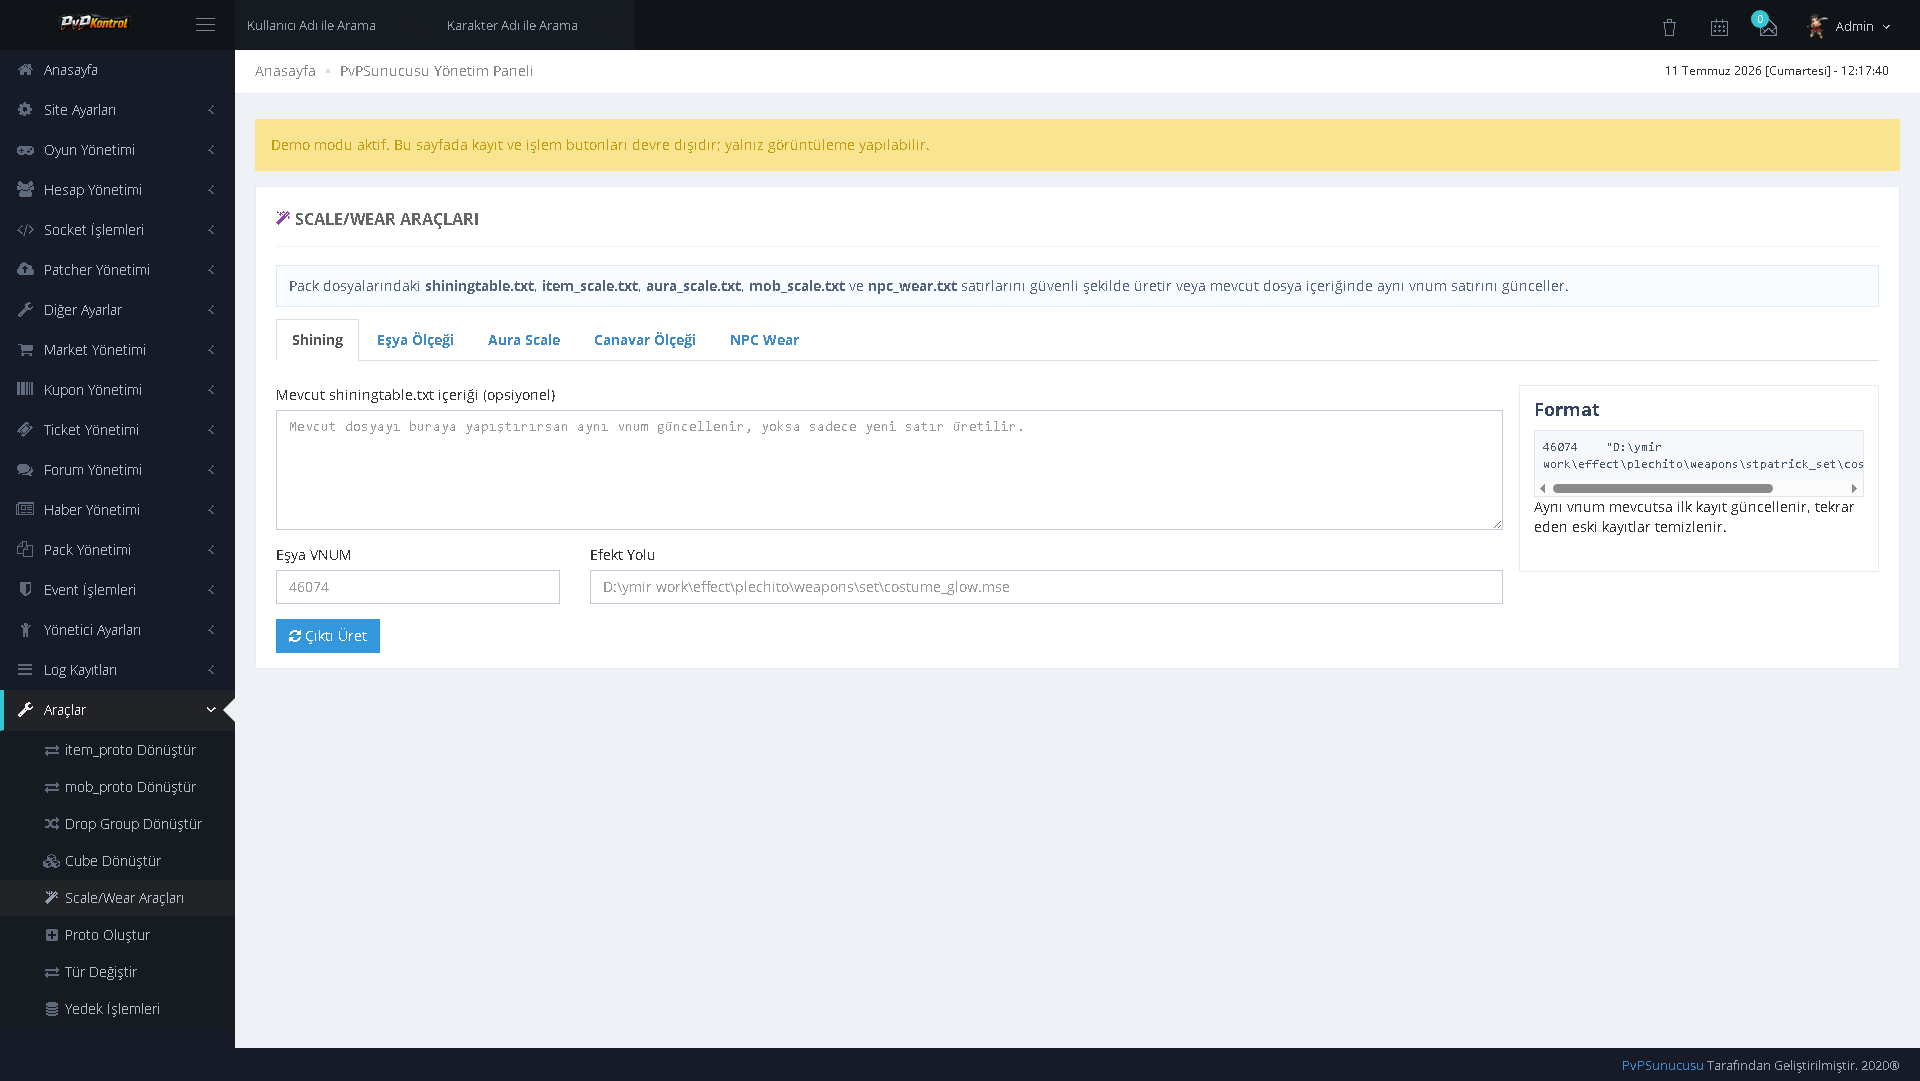Screen dimensions: 1920x1081
Task: Collapse the Araçlar menu chevron
Action: (211, 710)
